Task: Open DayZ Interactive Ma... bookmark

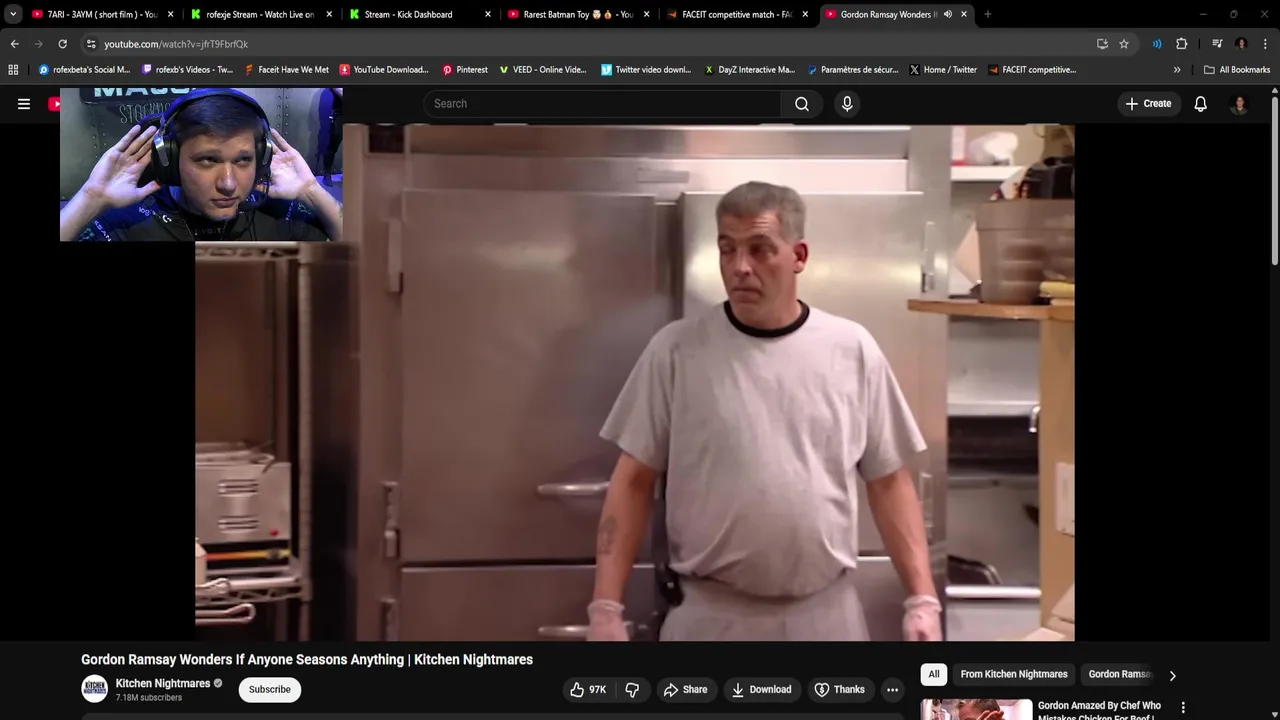Action: 749,70
